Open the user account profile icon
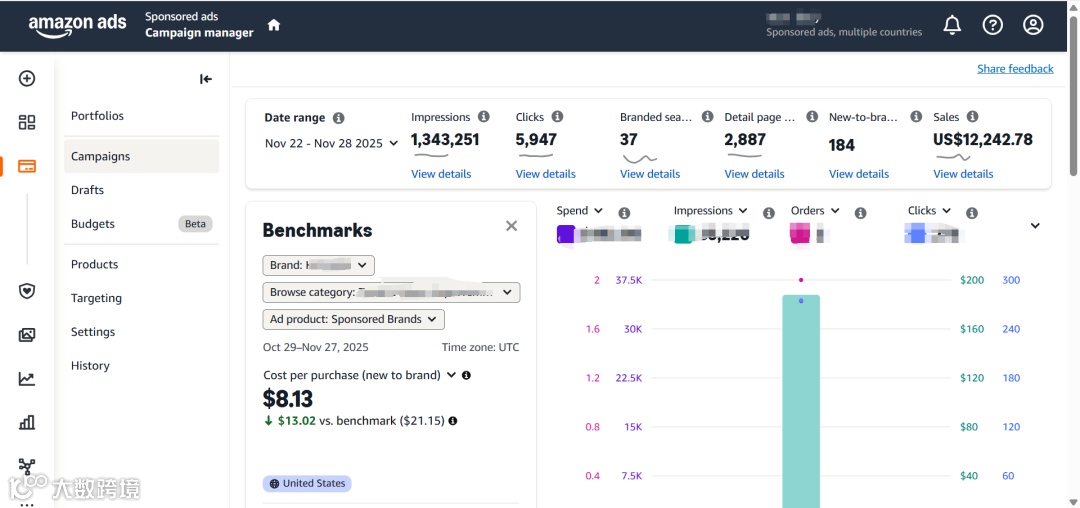 [1033, 25]
